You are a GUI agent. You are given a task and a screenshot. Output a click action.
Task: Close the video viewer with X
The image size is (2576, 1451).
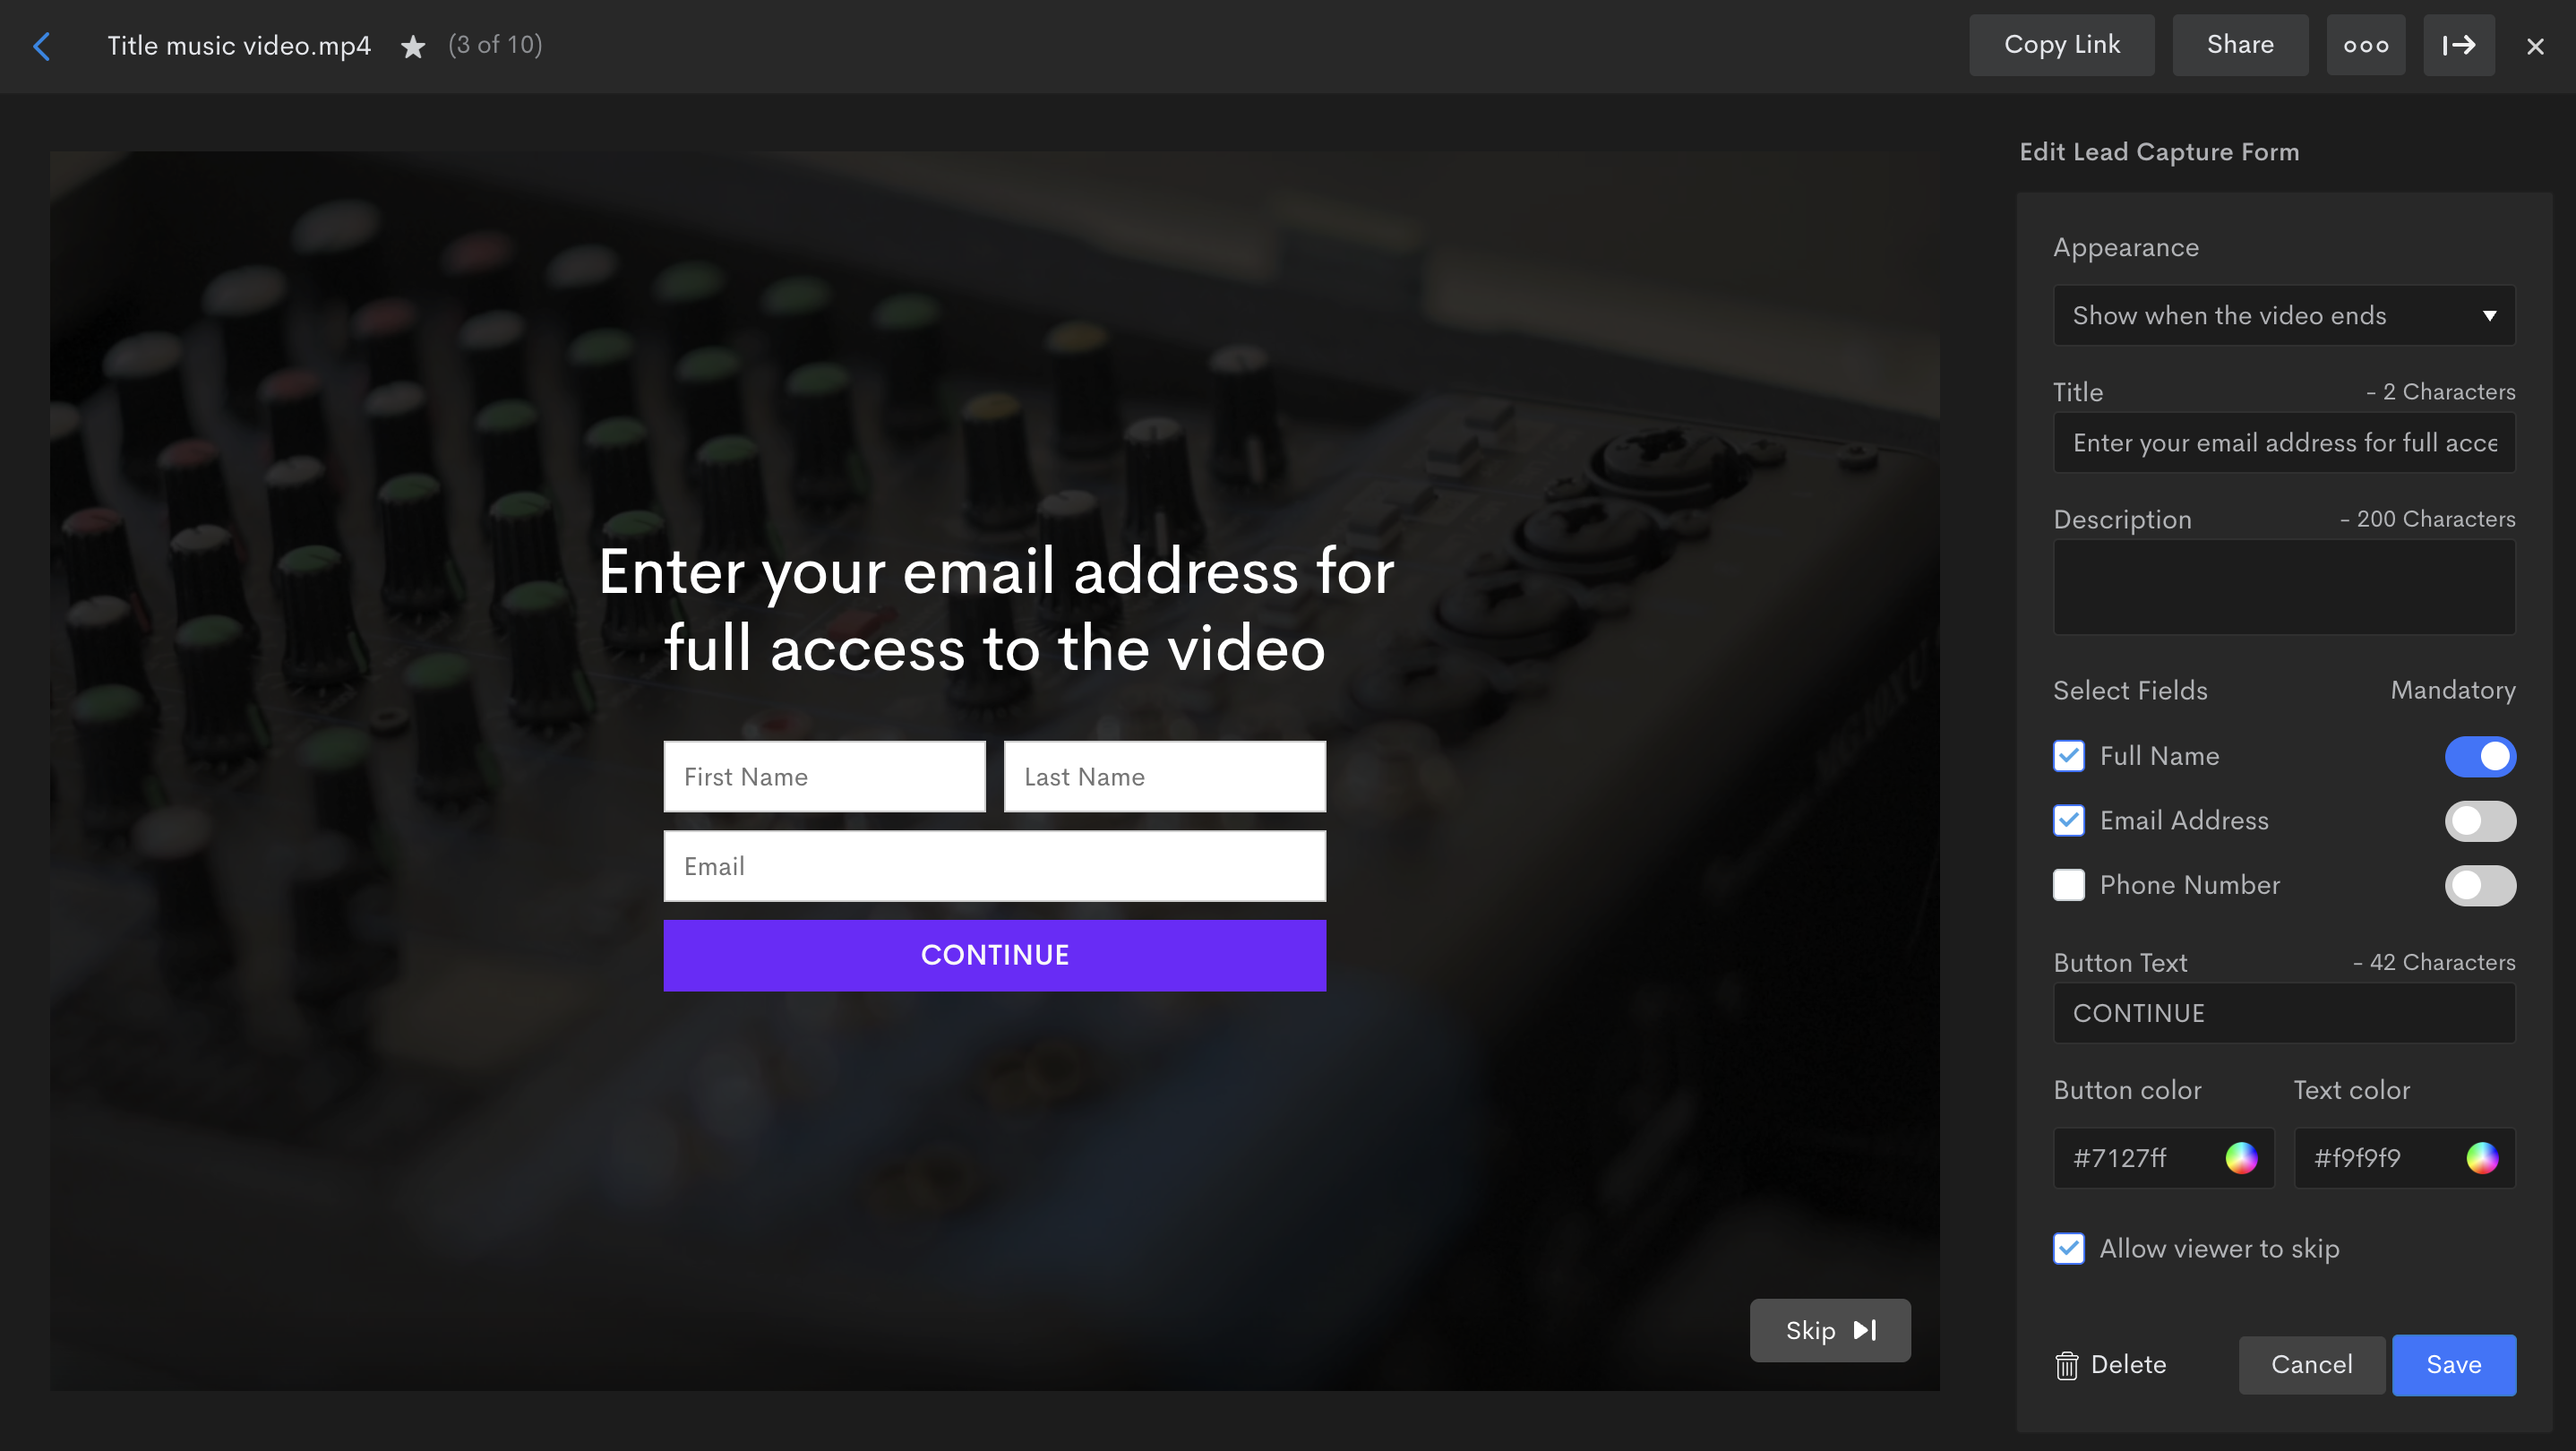tap(2535, 46)
